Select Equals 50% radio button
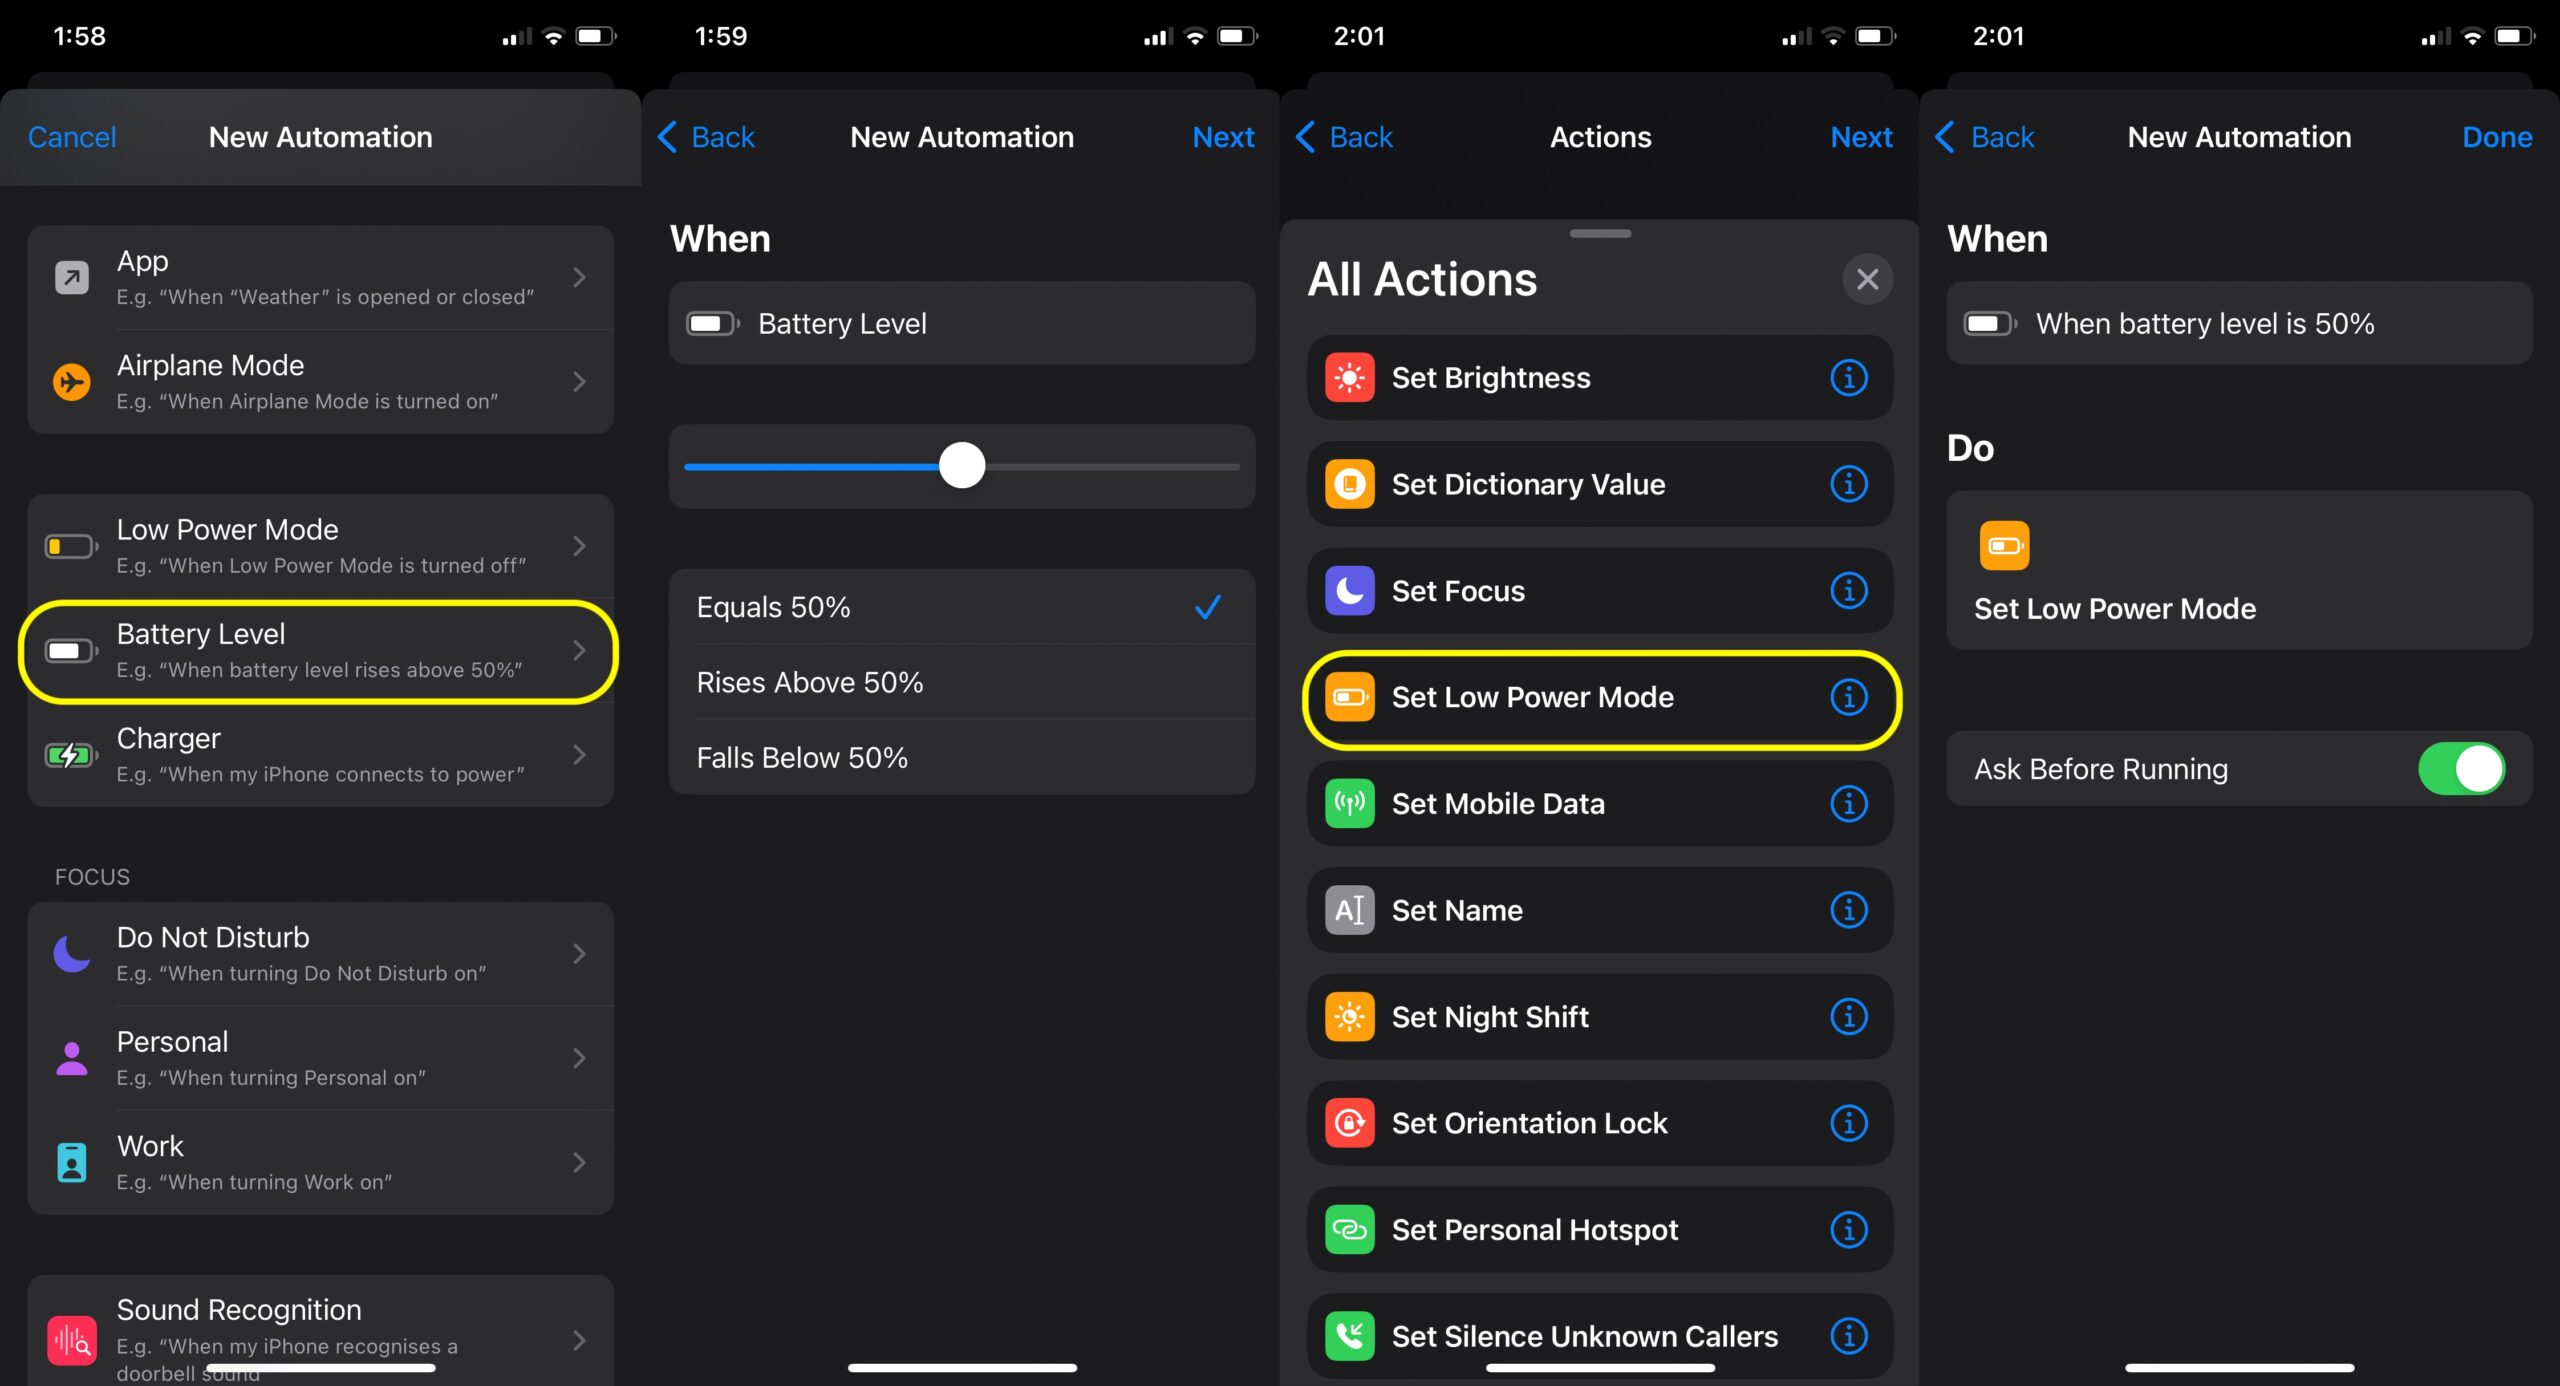Viewport: 2560px width, 1386px height. (x=961, y=606)
